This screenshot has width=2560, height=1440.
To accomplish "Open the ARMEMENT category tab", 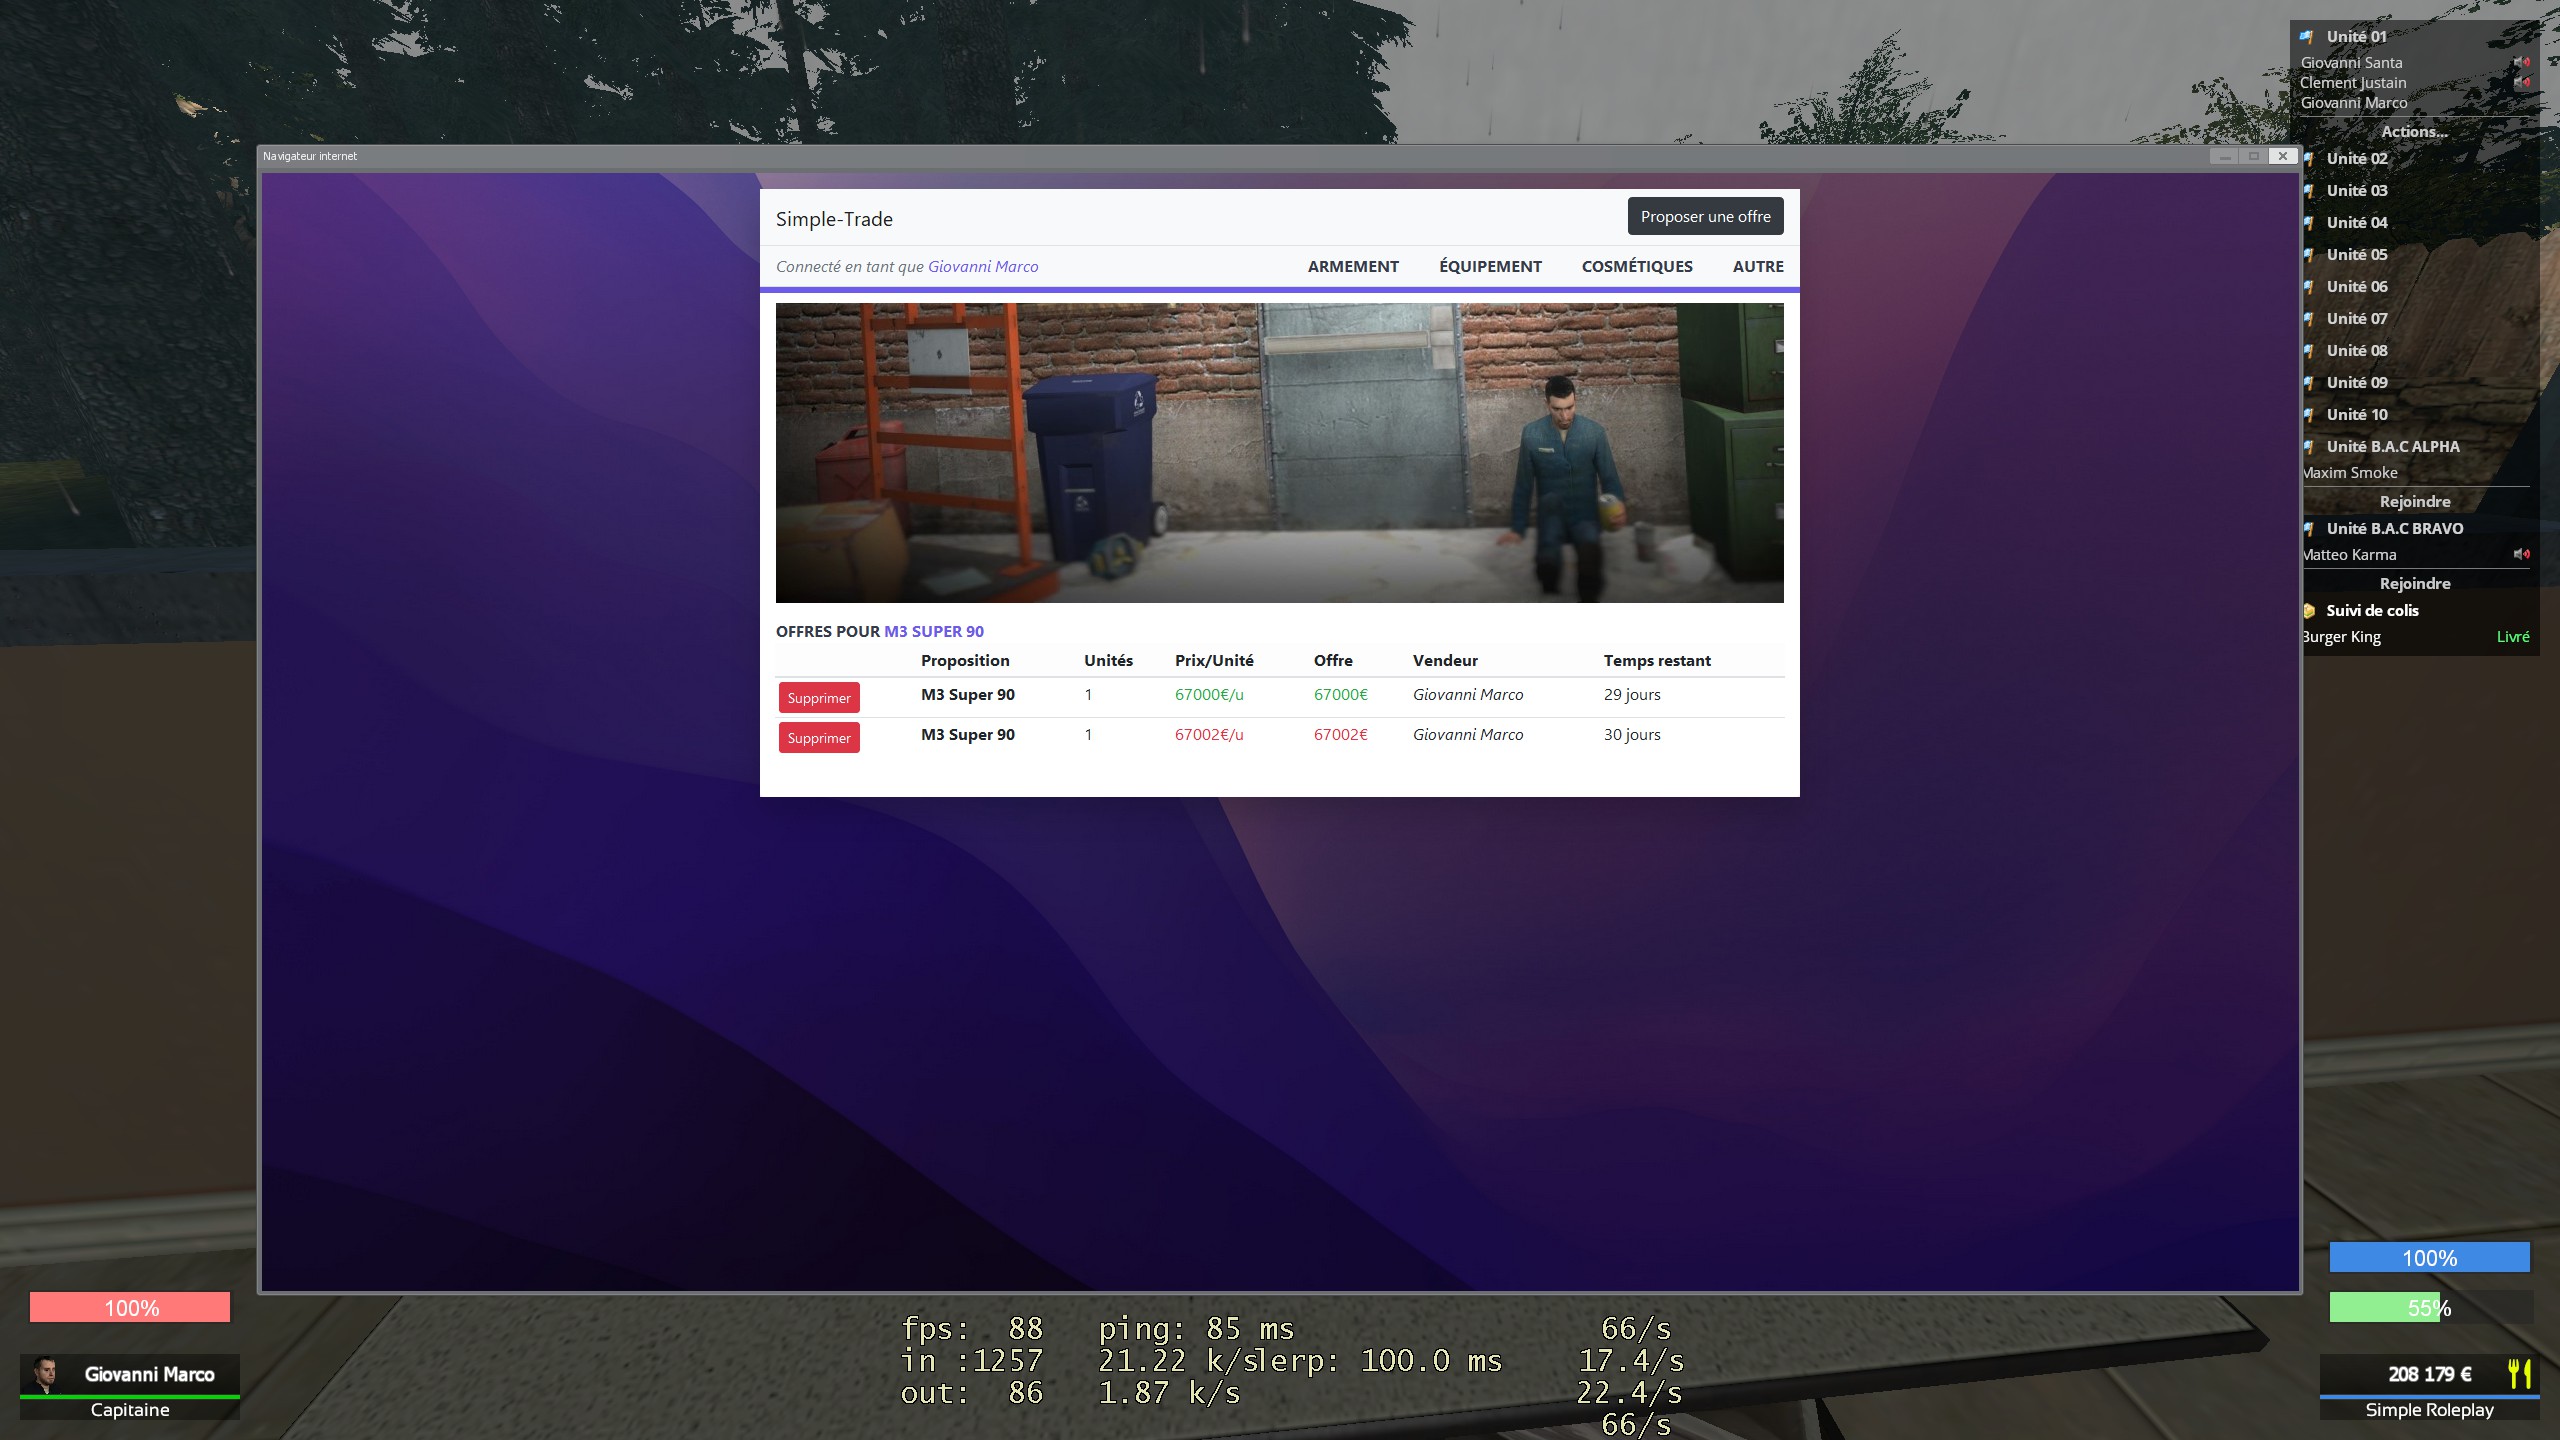I will [x=1353, y=266].
